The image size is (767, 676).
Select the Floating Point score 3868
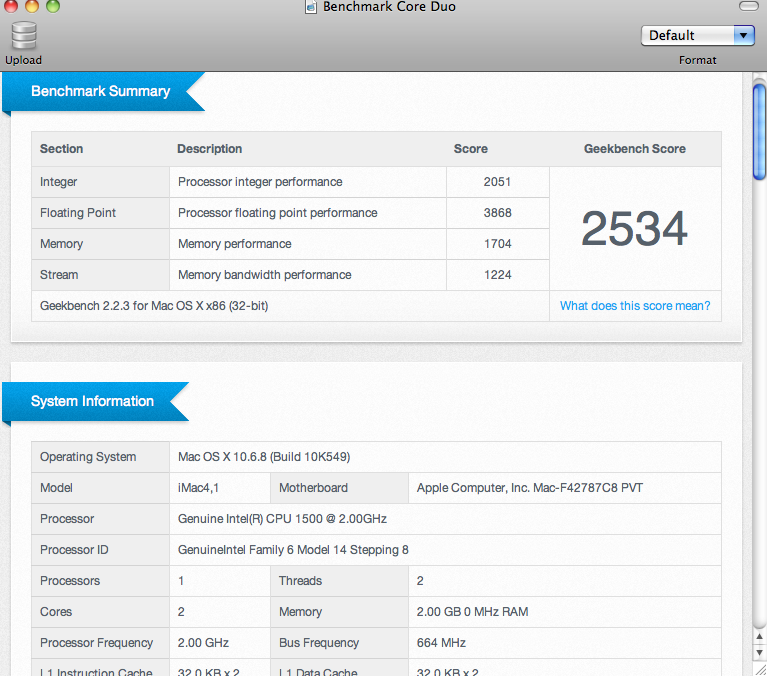coord(497,213)
